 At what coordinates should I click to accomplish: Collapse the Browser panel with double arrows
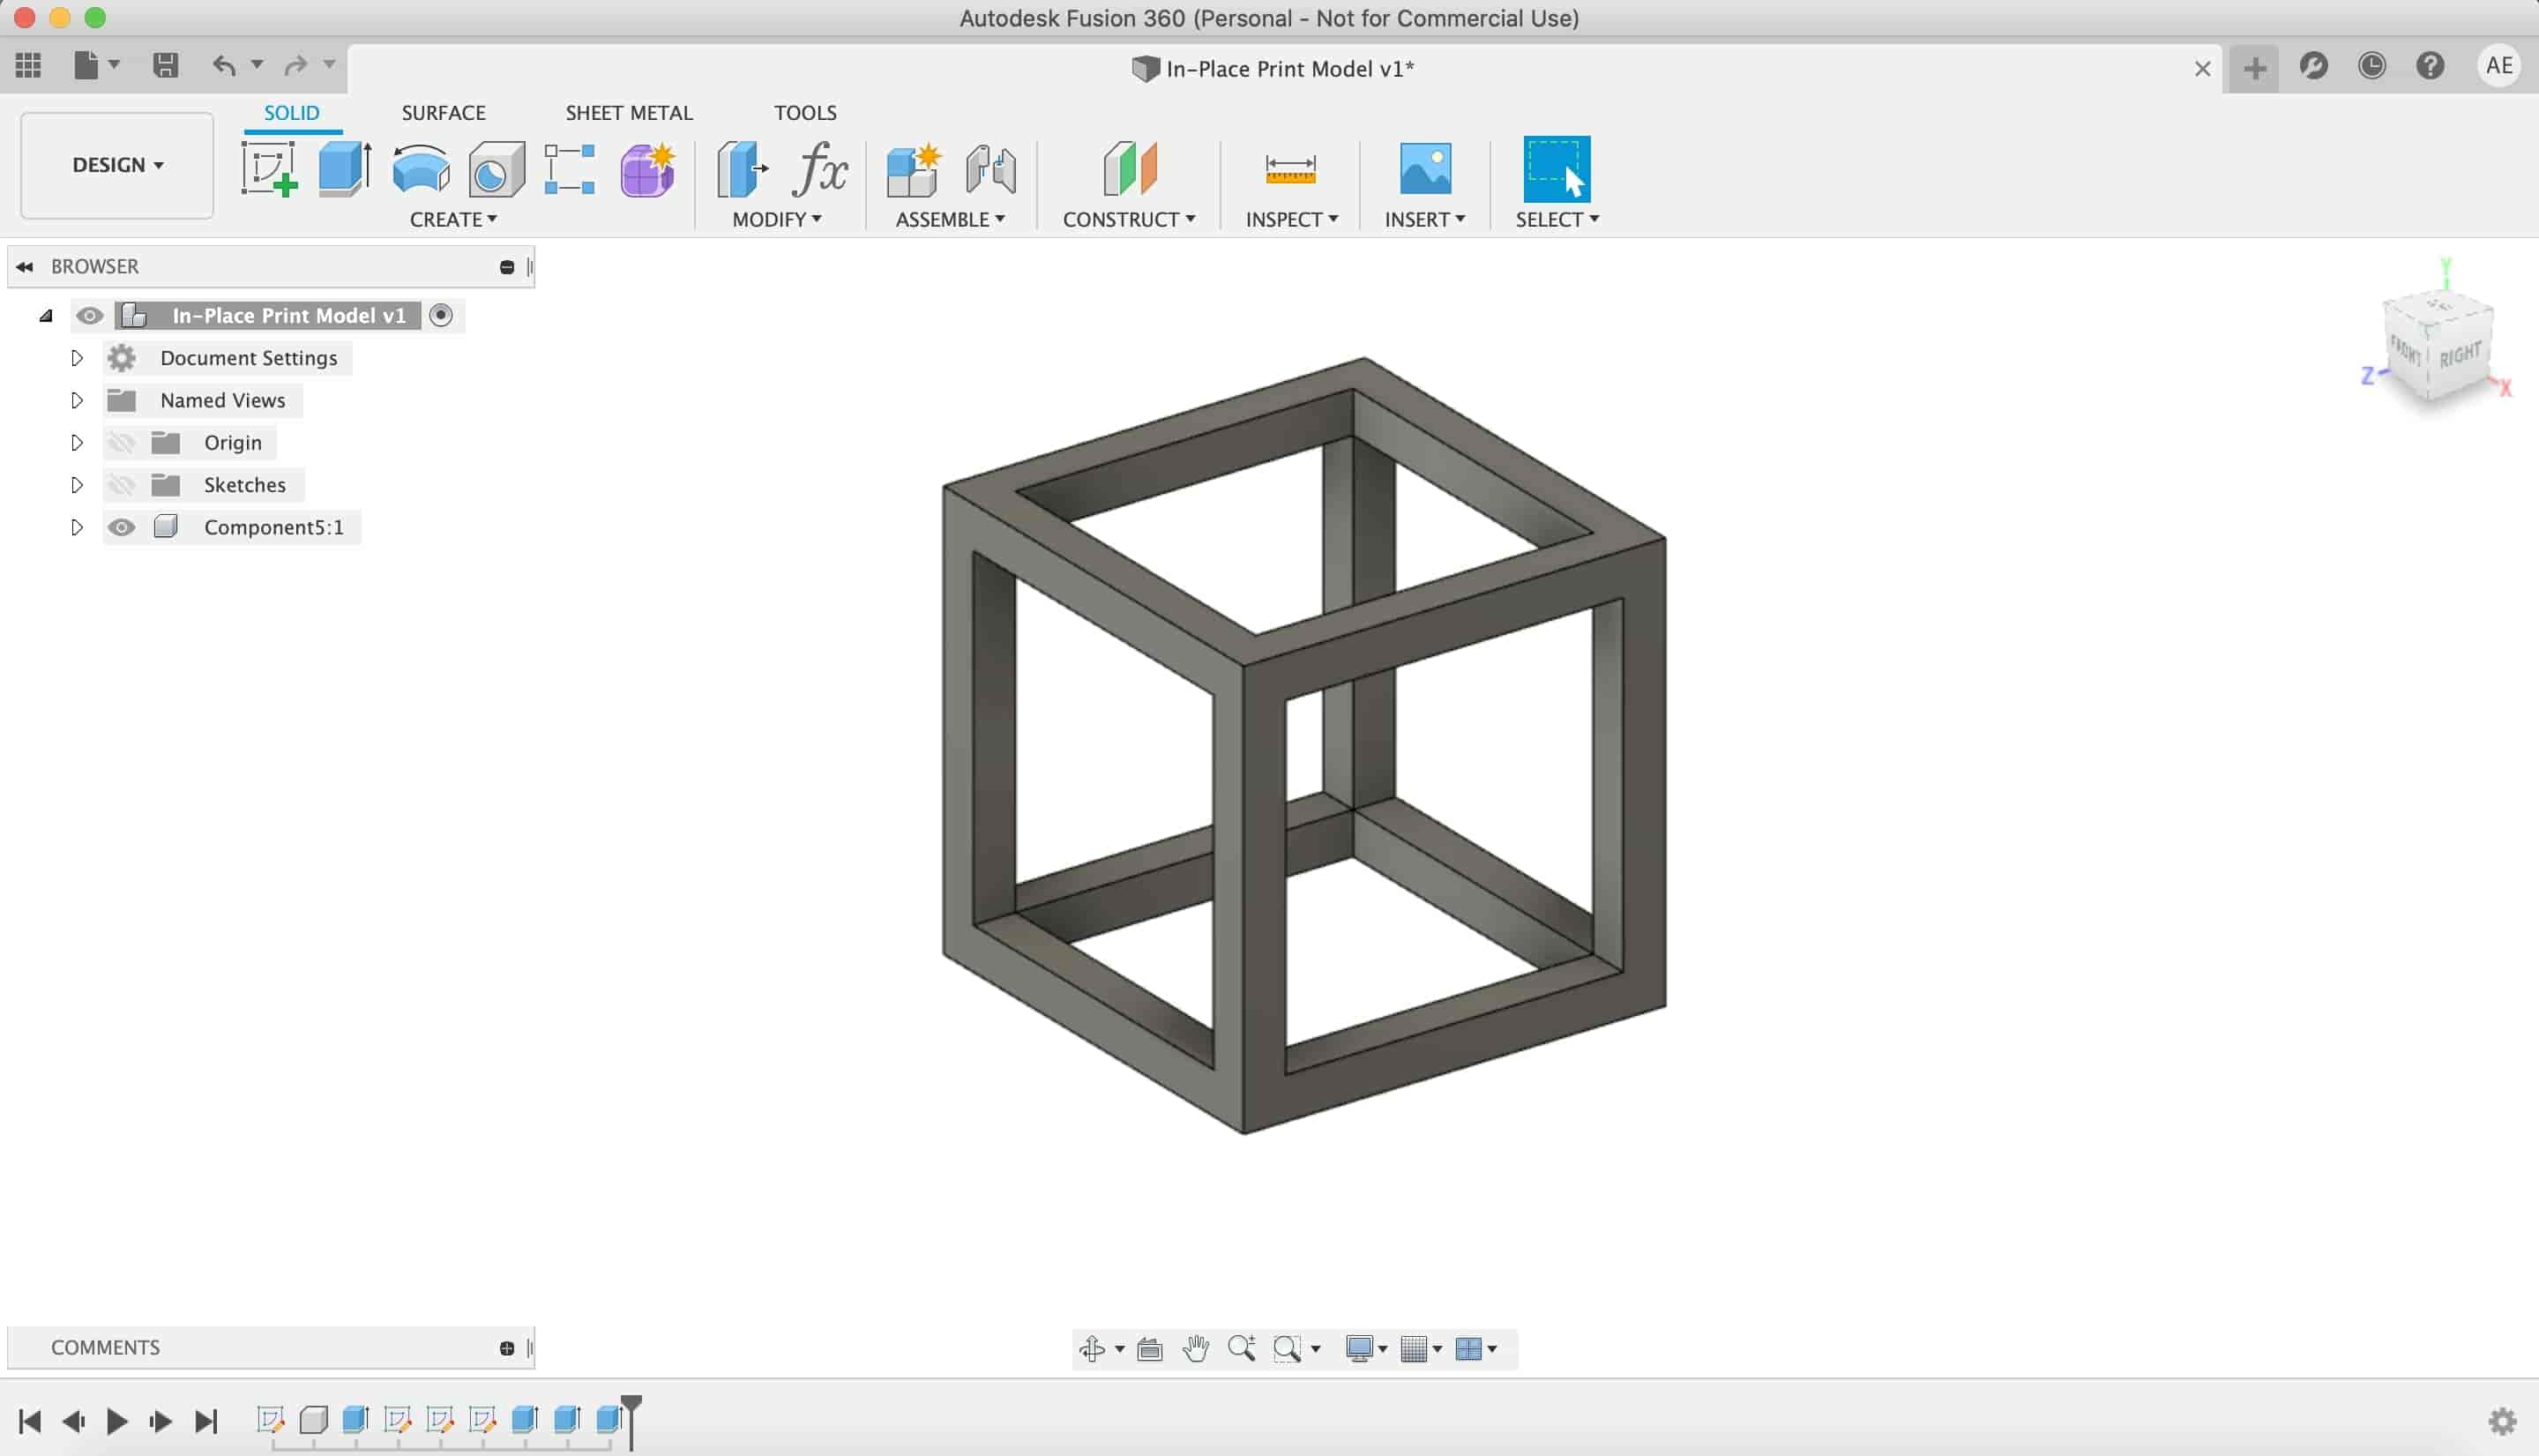pos(25,267)
